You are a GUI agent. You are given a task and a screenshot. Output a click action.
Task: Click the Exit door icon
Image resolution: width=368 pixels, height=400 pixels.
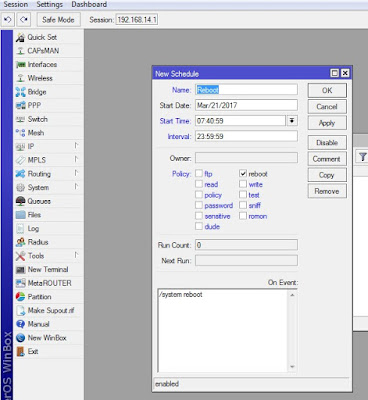click(20, 352)
